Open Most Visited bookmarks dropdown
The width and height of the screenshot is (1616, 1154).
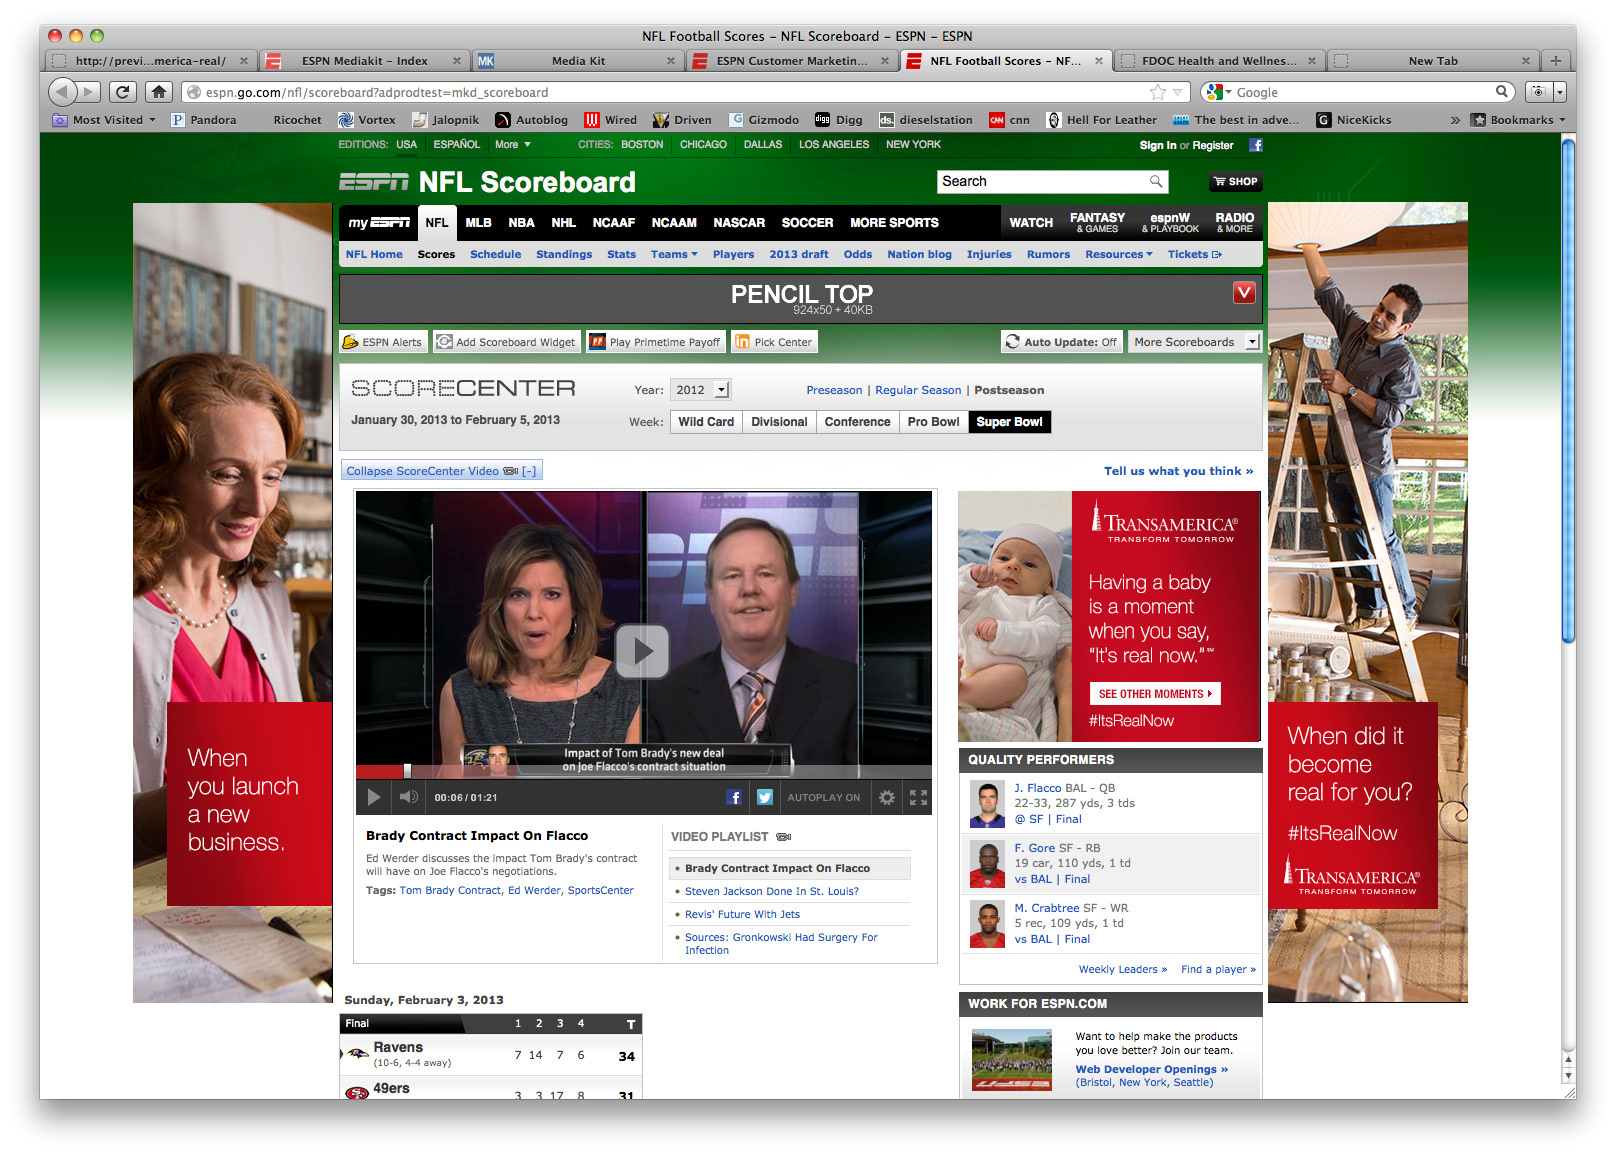(104, 120)
